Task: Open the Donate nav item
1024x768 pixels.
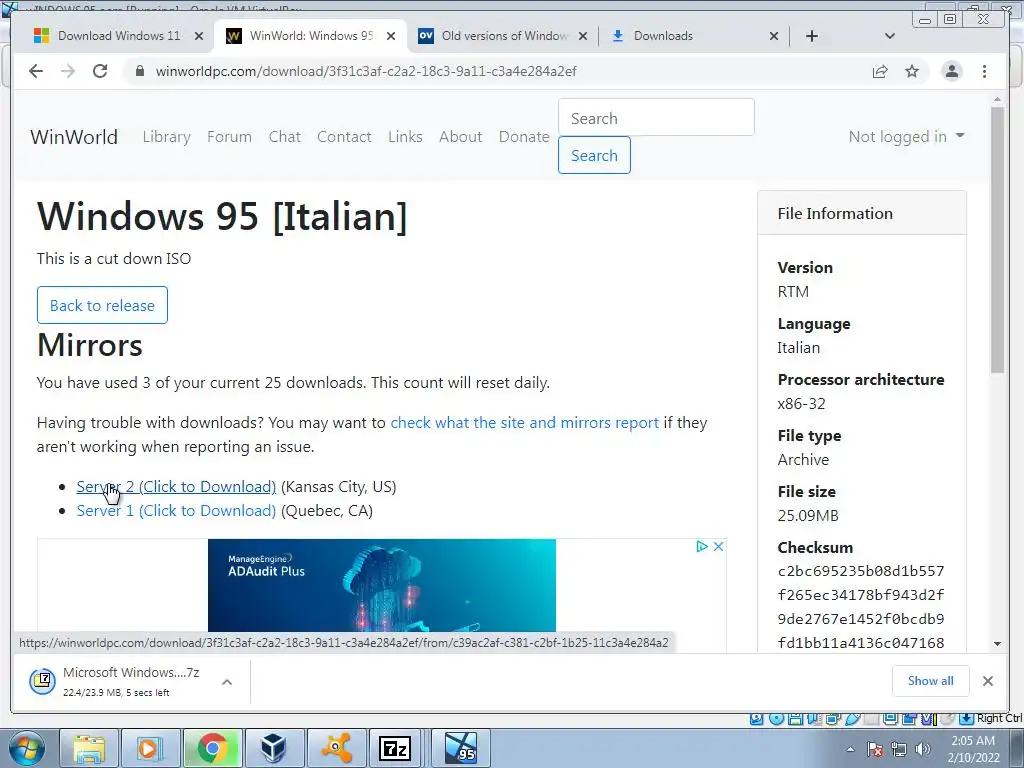Action: point(524,136)
